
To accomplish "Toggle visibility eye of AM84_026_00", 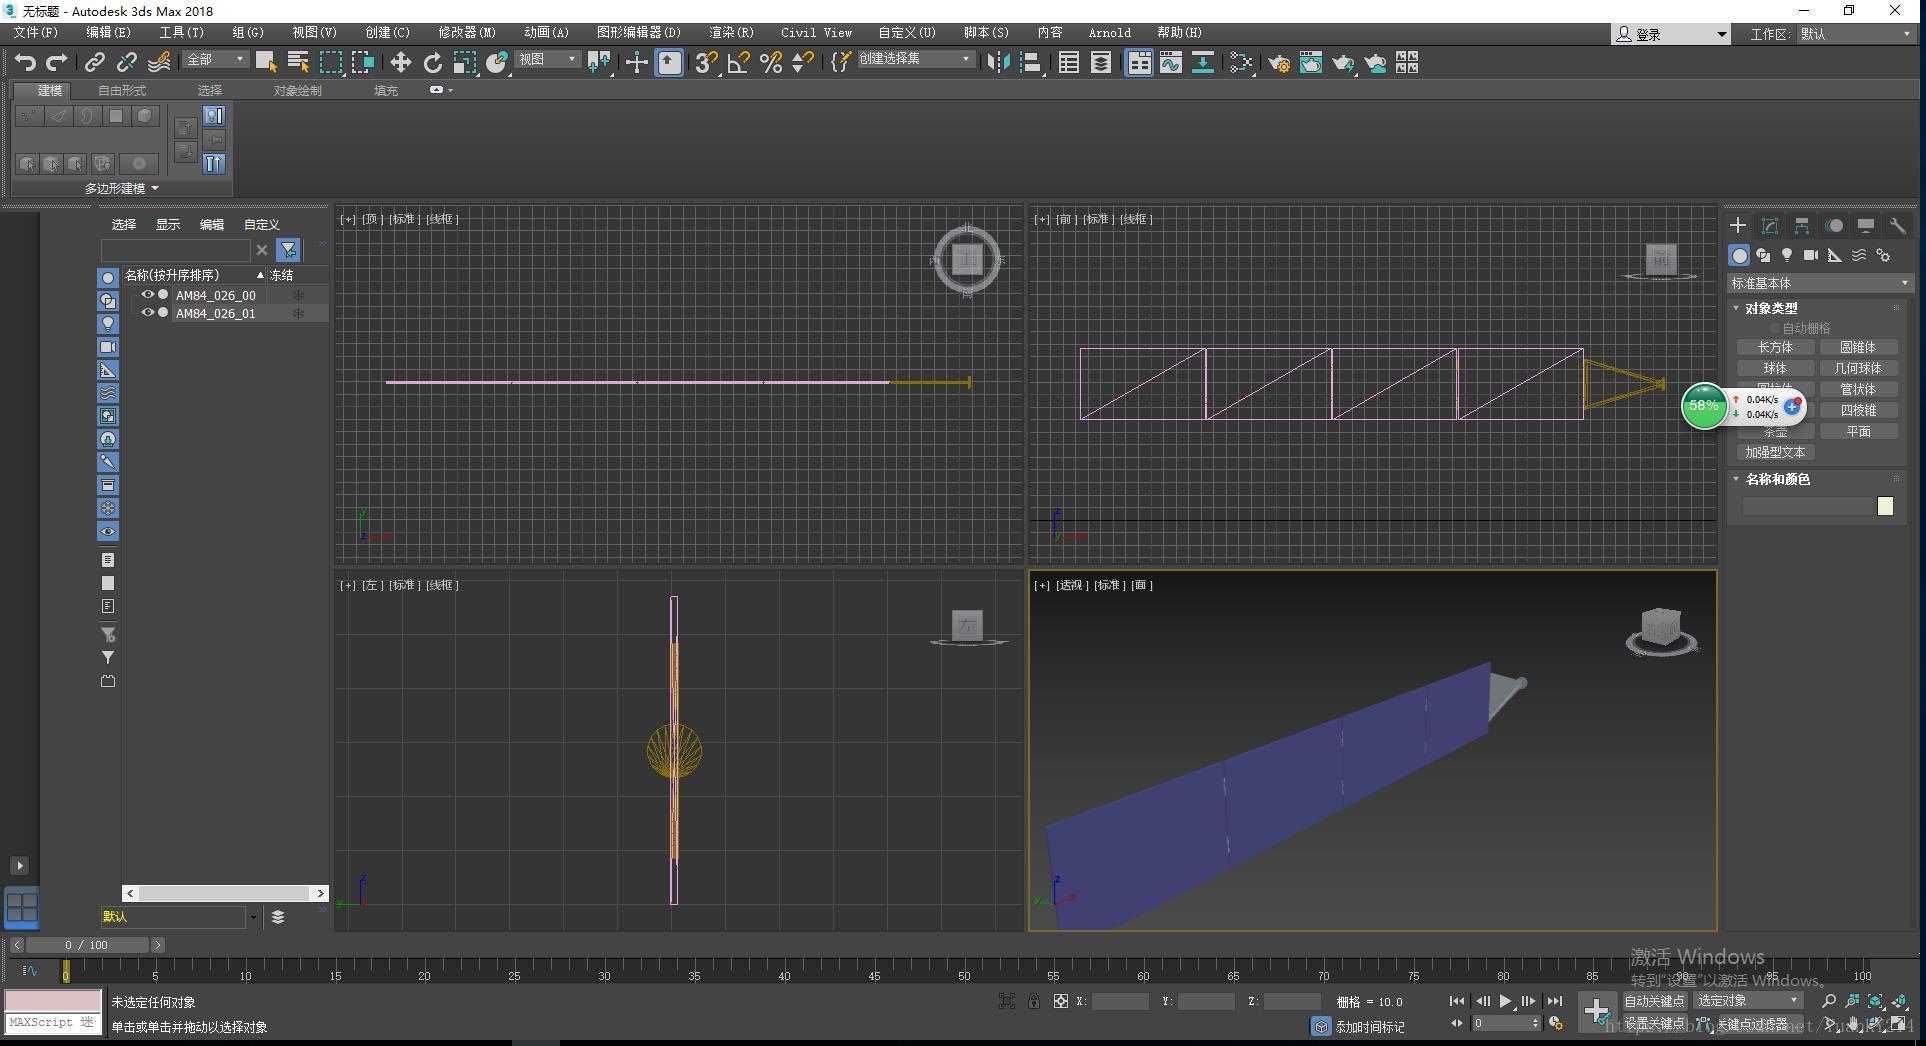I will click(148, 295).
